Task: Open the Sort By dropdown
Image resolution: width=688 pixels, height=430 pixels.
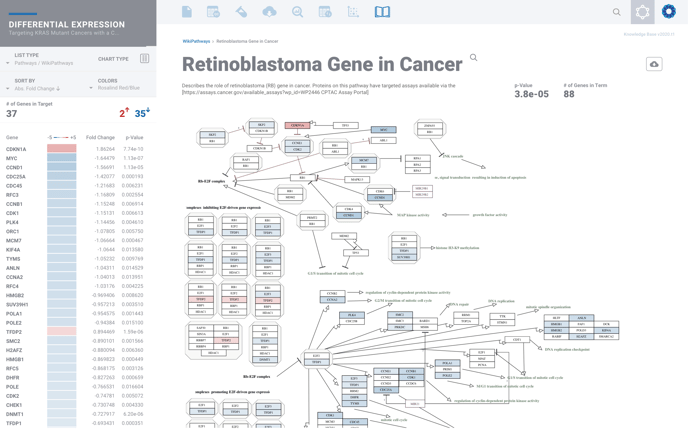Action: pyautogui.click(x=35, y=85)
